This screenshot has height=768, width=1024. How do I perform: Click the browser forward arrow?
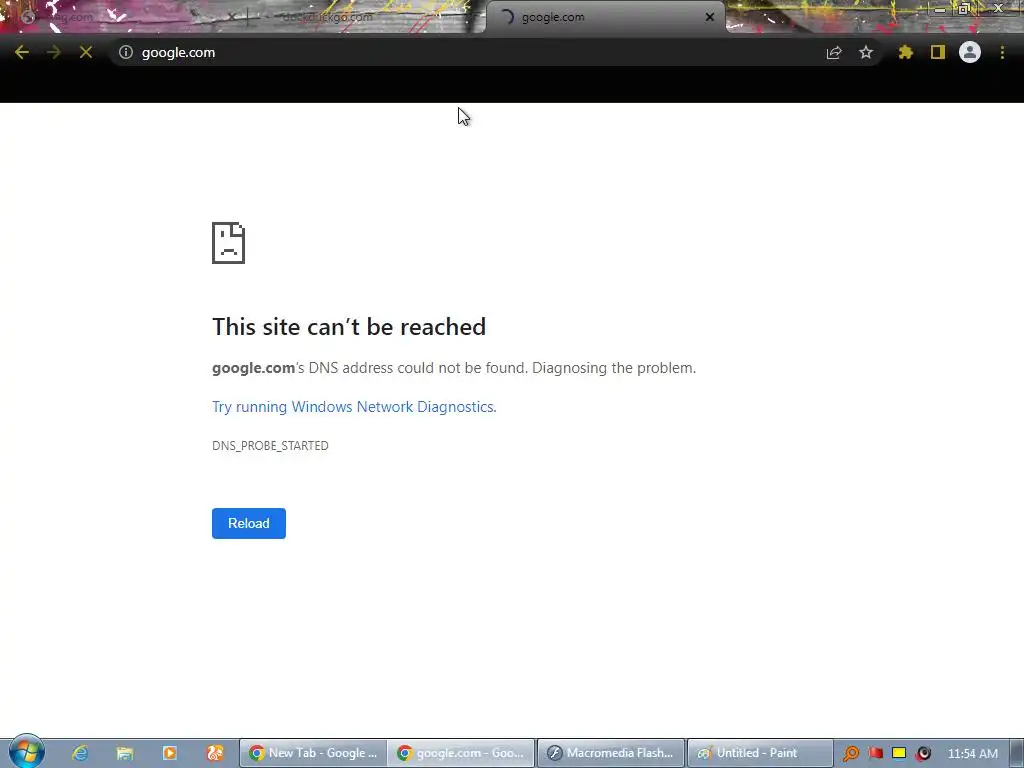[x=54, y=52]
